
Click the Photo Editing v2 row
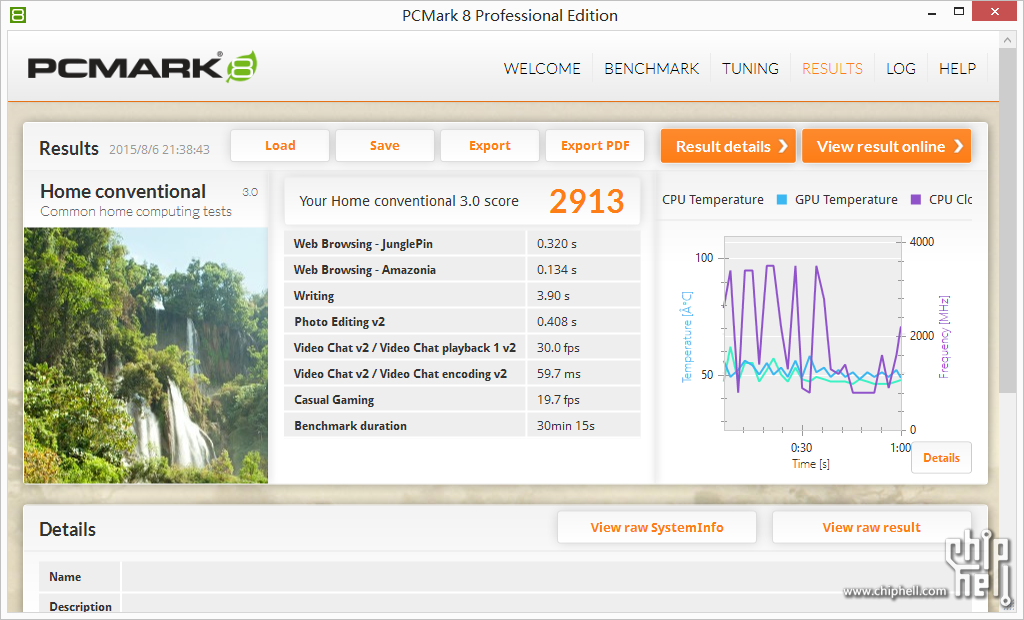(462, 321)
